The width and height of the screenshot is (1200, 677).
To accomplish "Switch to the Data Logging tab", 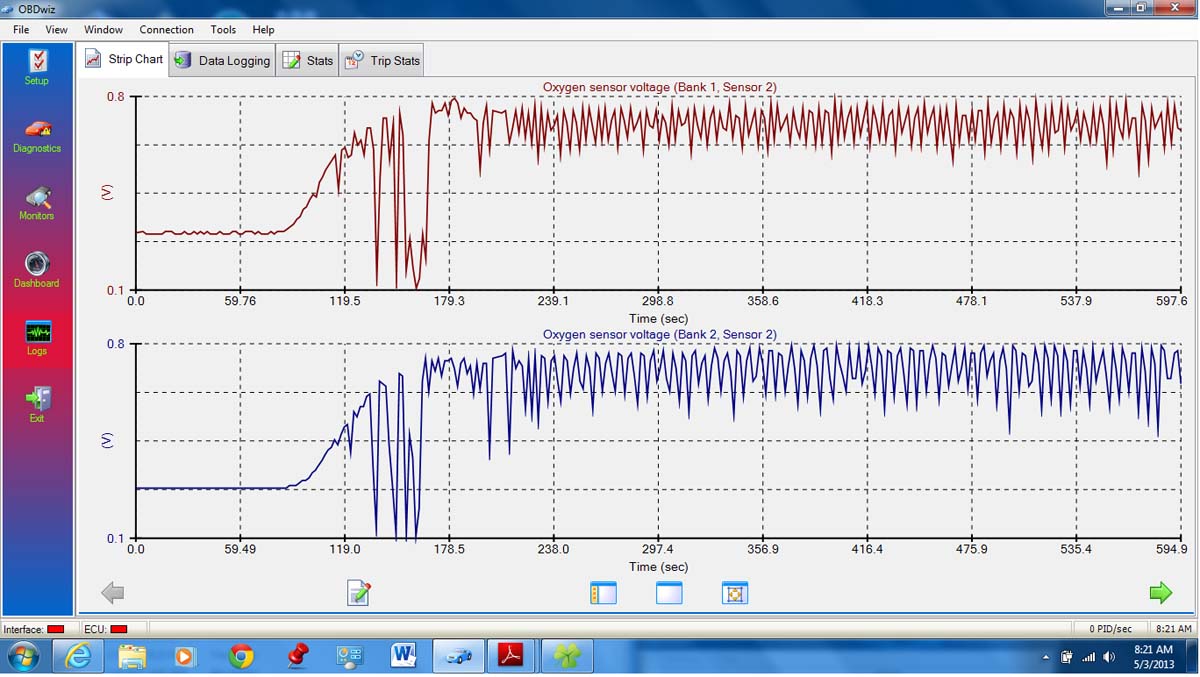I will [223, 60].
